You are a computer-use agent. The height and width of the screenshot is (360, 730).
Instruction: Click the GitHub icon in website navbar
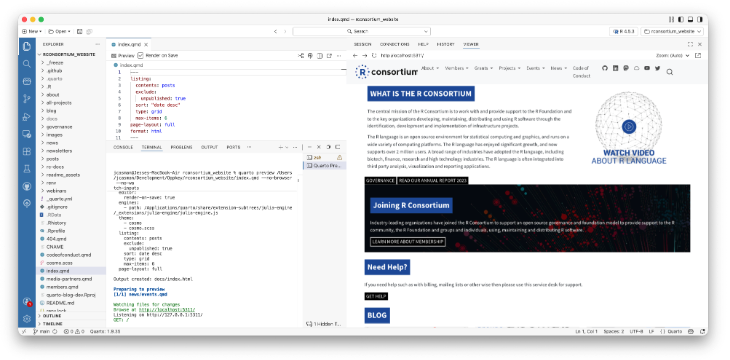[605, 68]
